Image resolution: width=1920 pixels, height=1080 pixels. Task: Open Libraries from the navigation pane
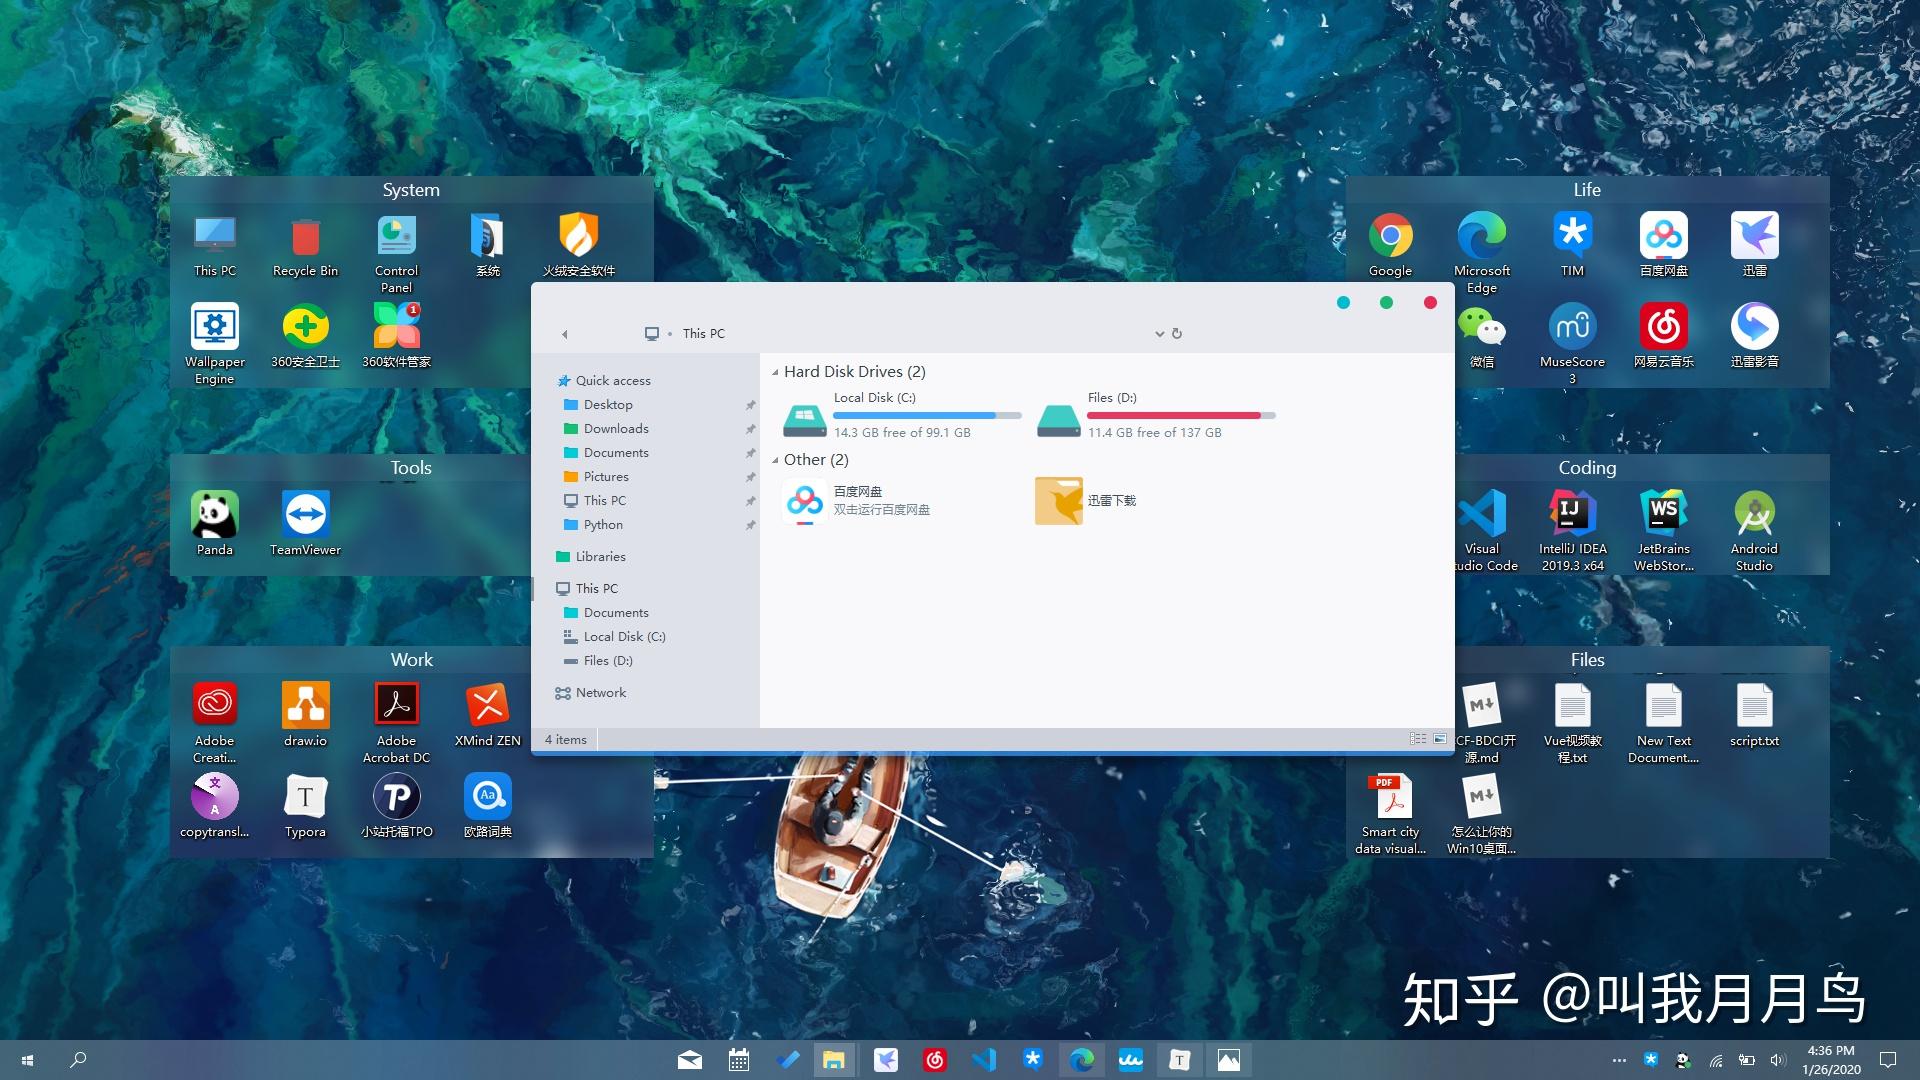598,556
